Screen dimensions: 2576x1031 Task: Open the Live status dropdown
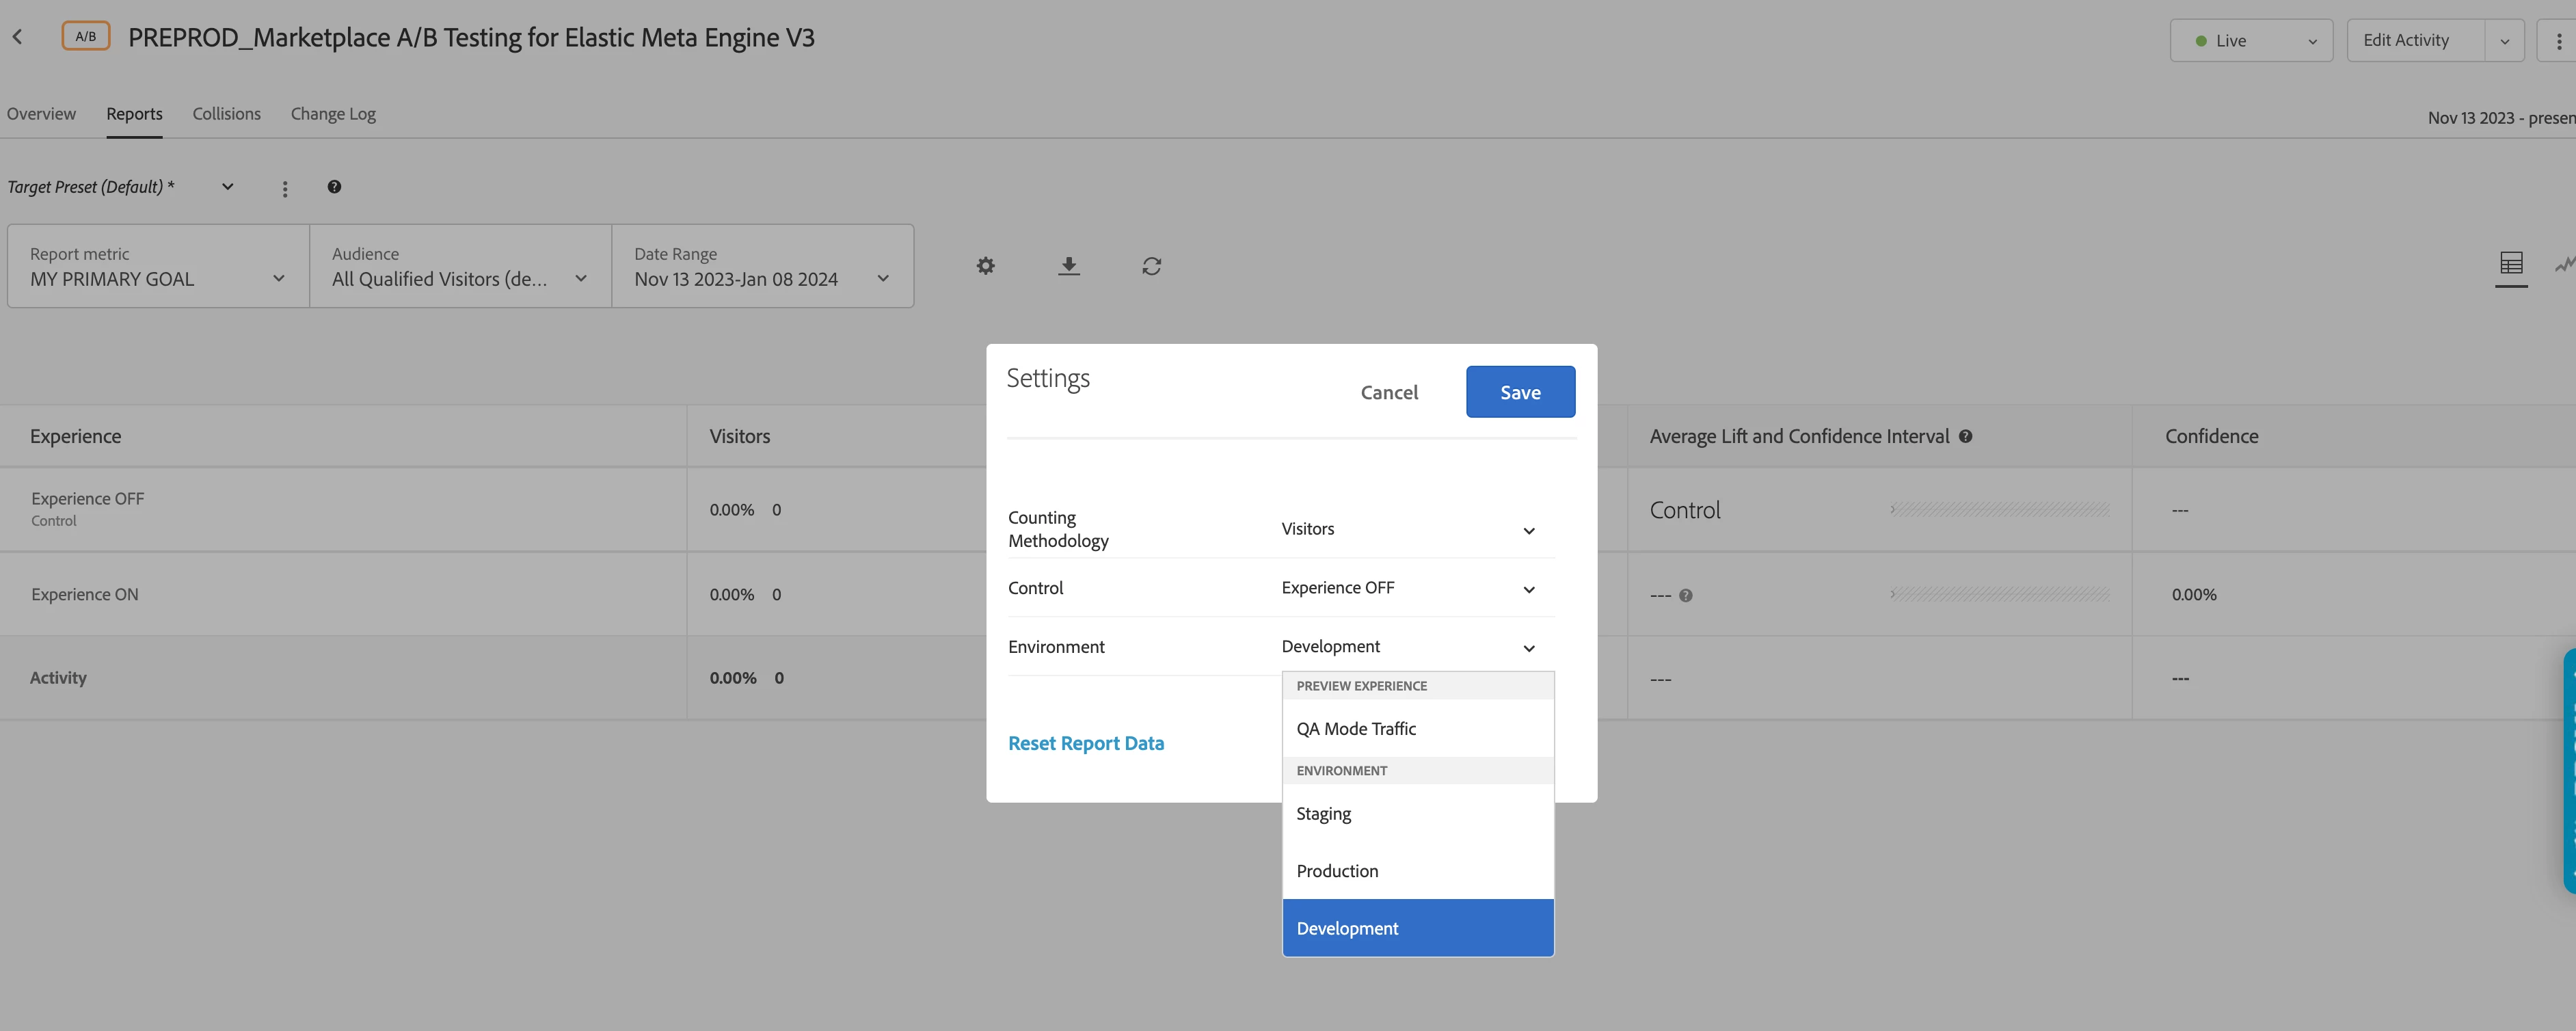coord(2250,41)
